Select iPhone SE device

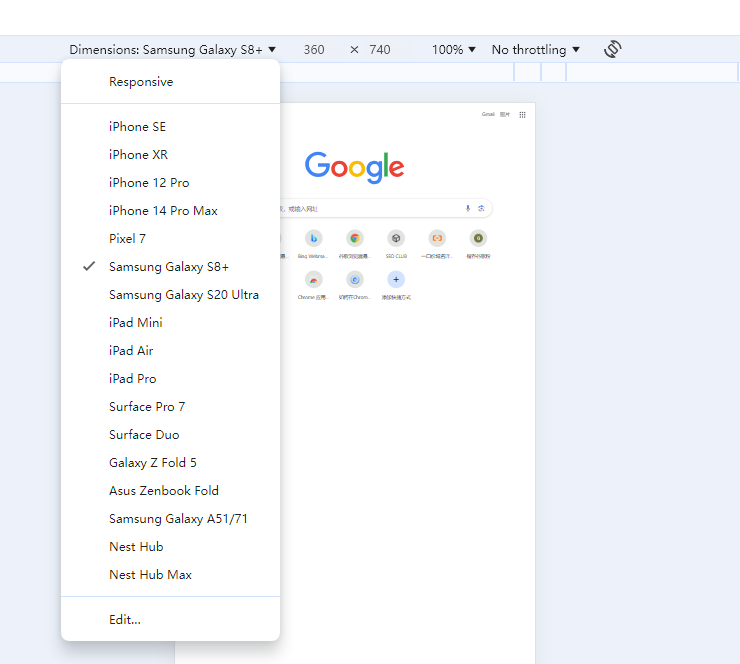[170, 126]
